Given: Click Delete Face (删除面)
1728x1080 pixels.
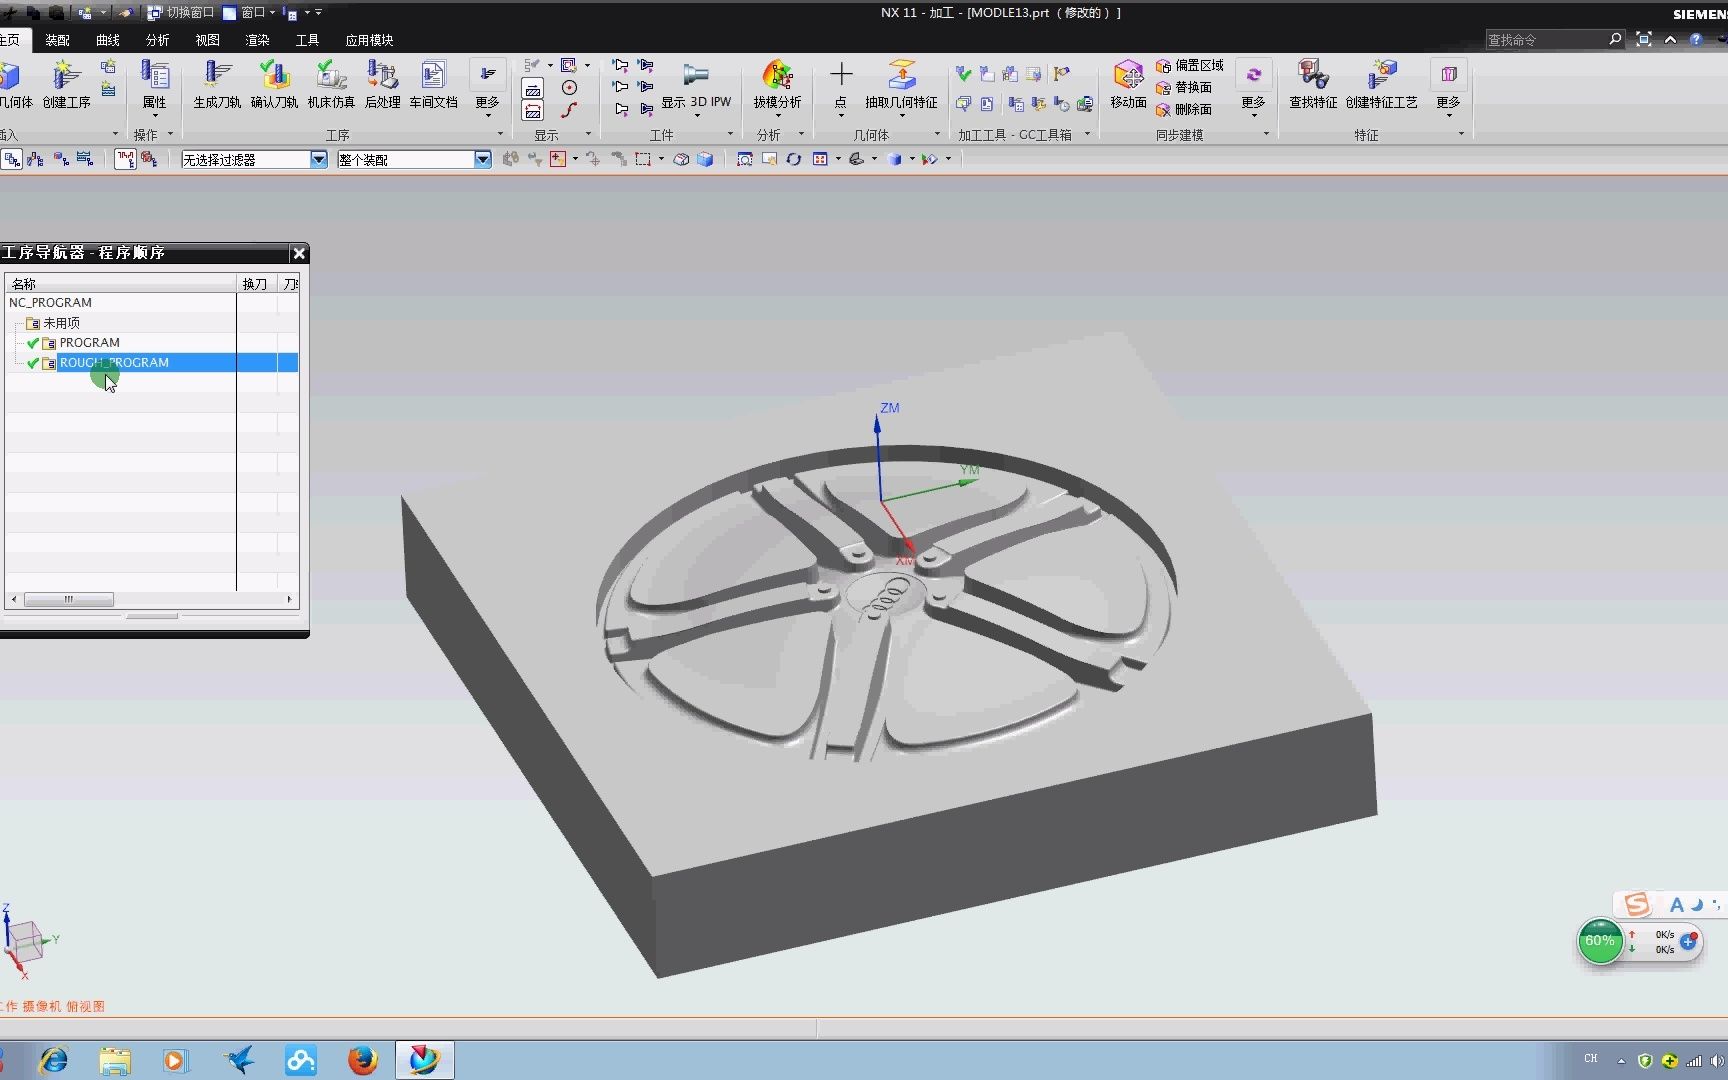Looking at the screenshot, I should [x=1184, y=110].
